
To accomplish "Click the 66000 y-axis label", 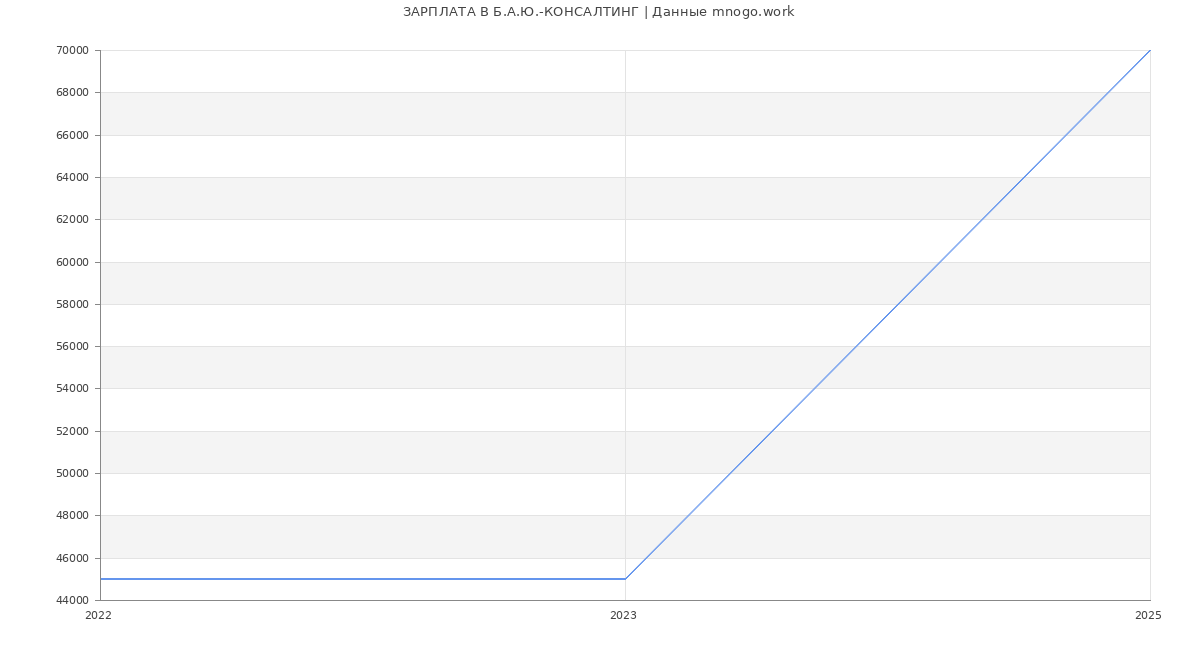I will (x=72, y=135).
